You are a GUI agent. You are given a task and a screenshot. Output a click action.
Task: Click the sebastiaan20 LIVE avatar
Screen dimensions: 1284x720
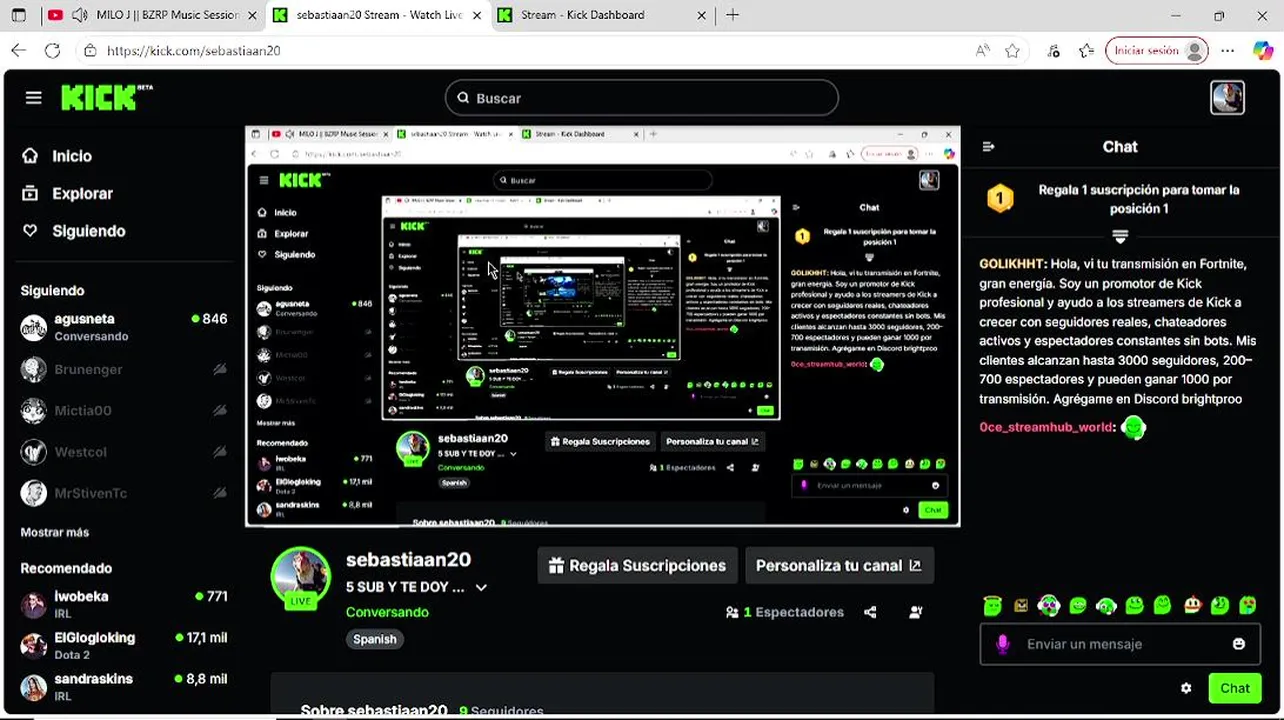tap(300, 578)
